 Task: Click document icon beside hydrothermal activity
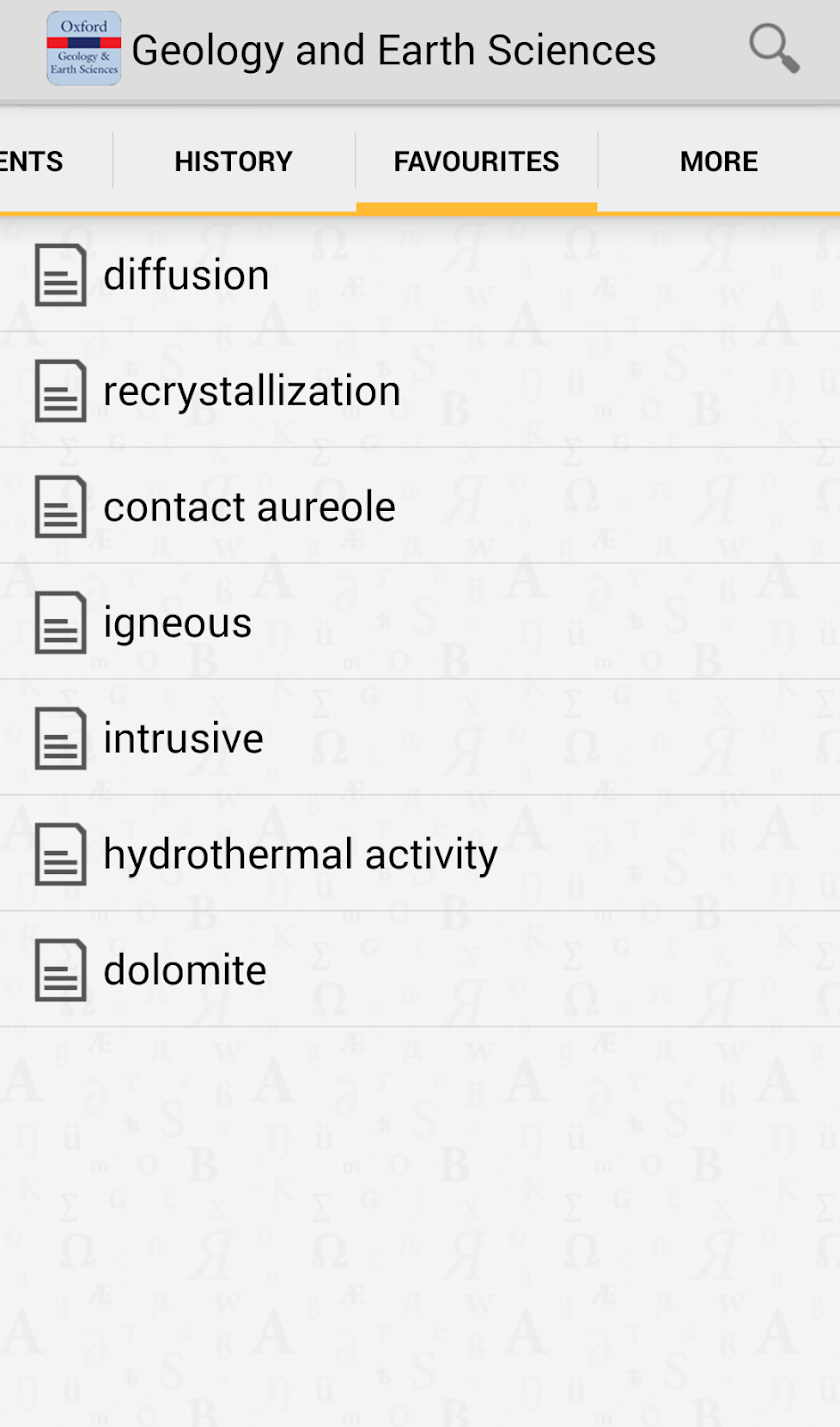61,855
